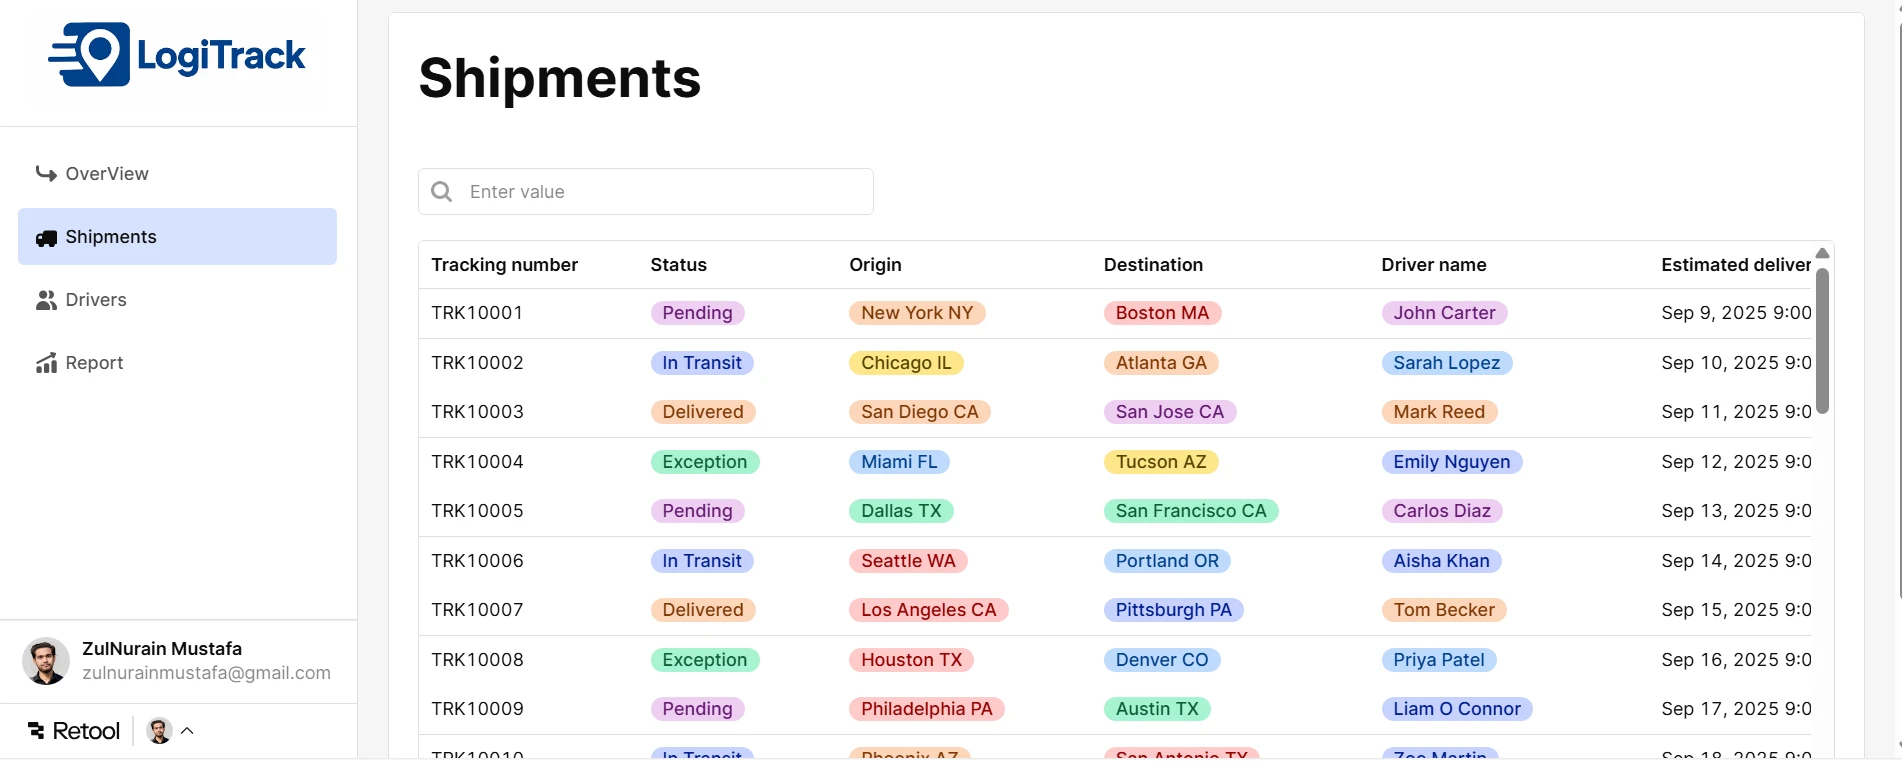Click the scroll-up arrow of the table
The width and height of the screenshot is (1902, 762).
coord(1822,253)
